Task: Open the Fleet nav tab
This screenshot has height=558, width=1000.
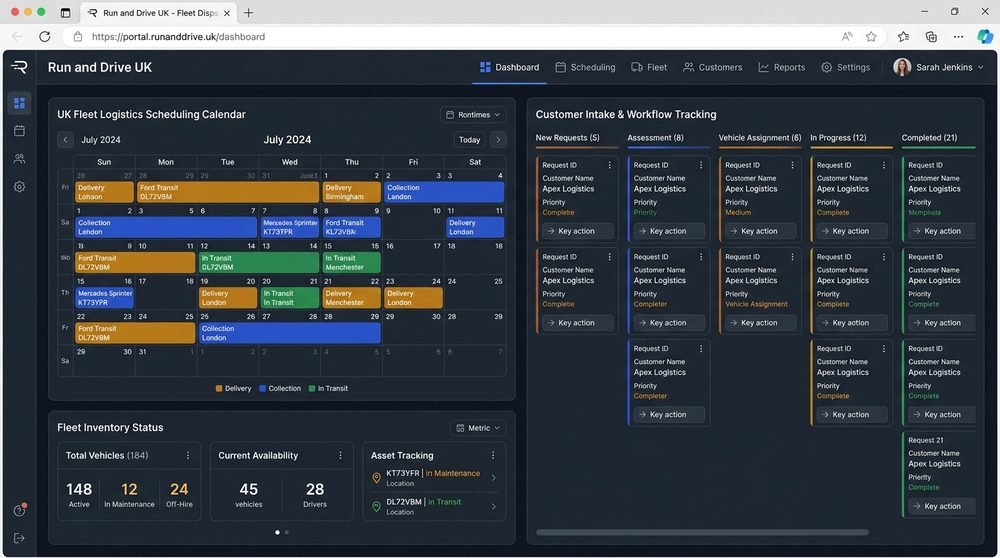Action: point(649,67)
